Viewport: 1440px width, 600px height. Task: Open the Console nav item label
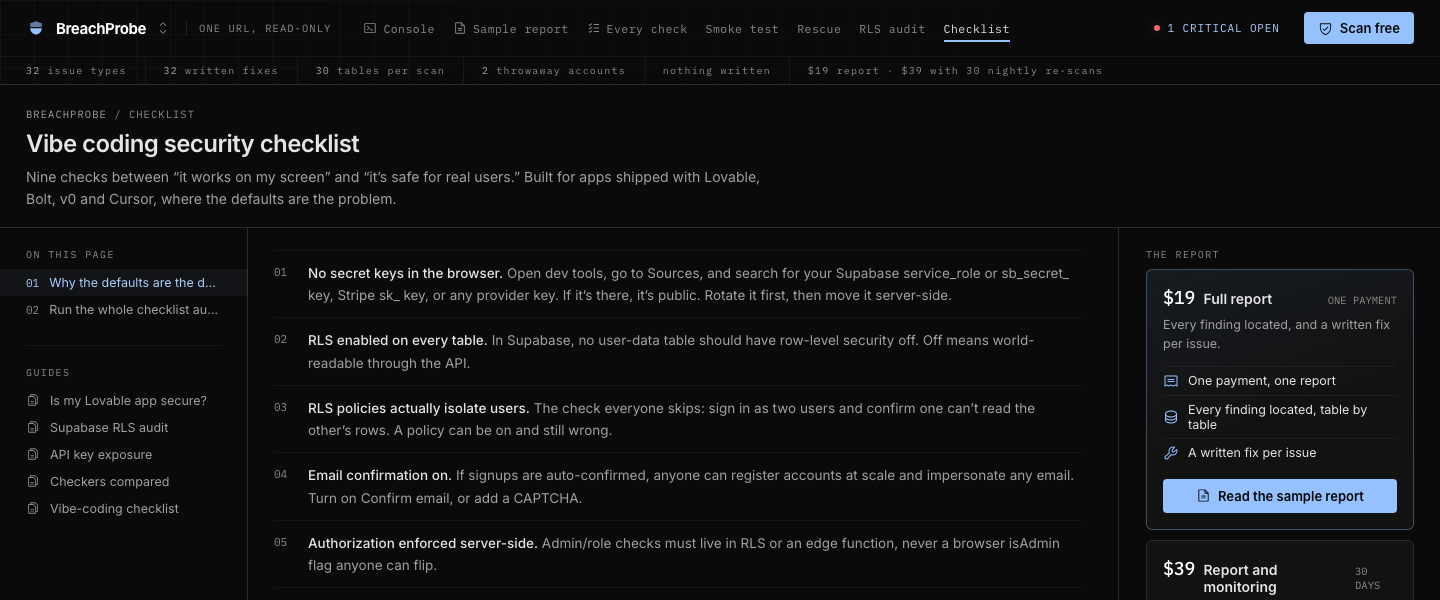coord(409,29)
